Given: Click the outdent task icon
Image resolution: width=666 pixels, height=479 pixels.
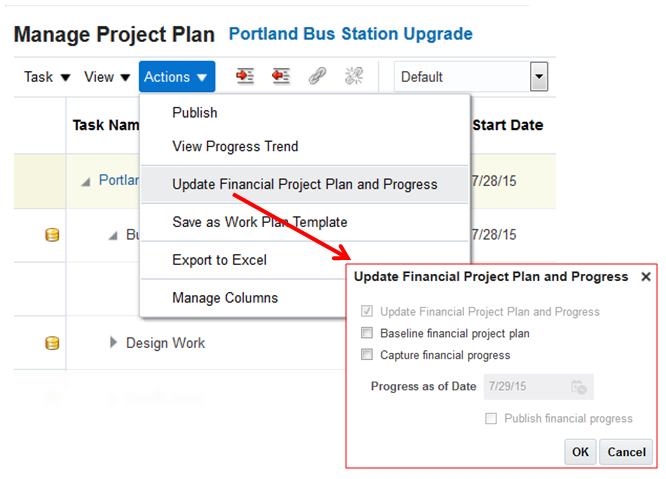Looking at the screenshot, I should point(280,76).
